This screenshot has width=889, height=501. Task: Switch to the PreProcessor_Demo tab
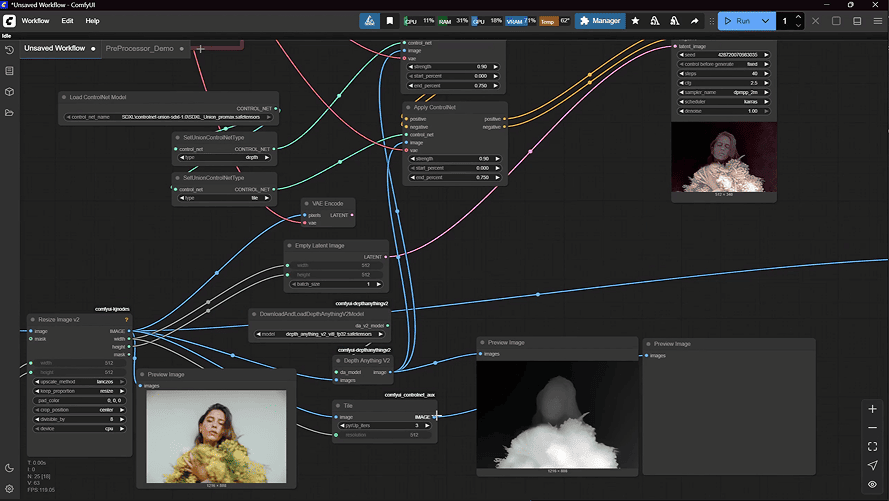[x=140, y=48]
